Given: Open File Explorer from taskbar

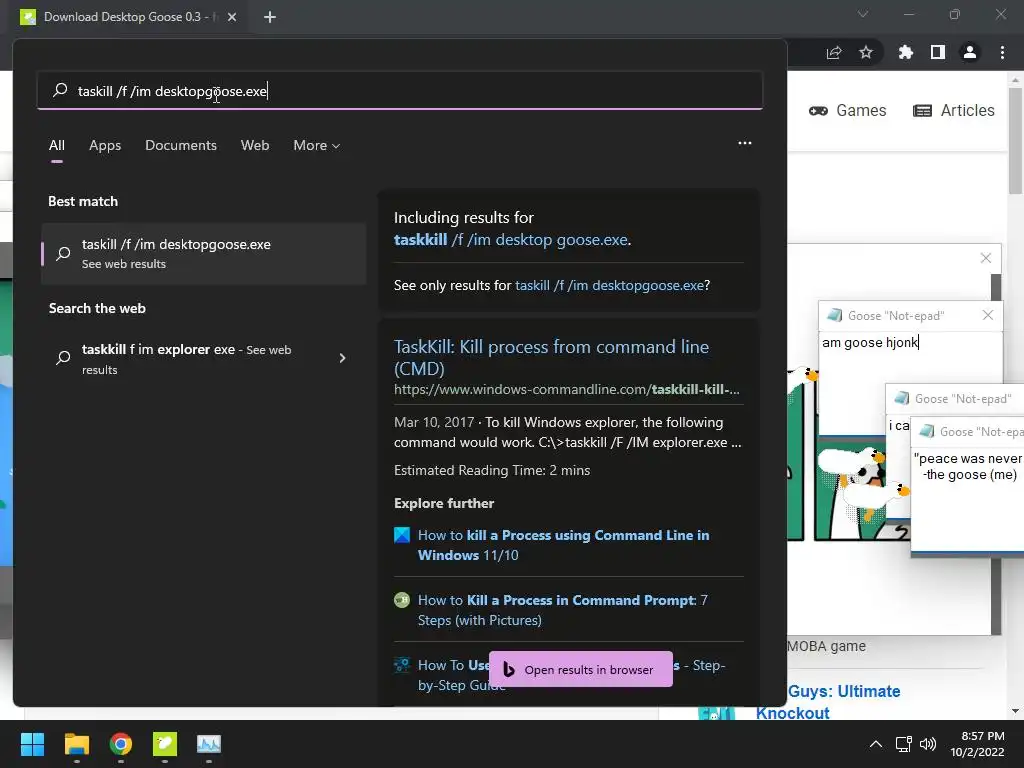Looking at the screenshot, I should 76,744.
